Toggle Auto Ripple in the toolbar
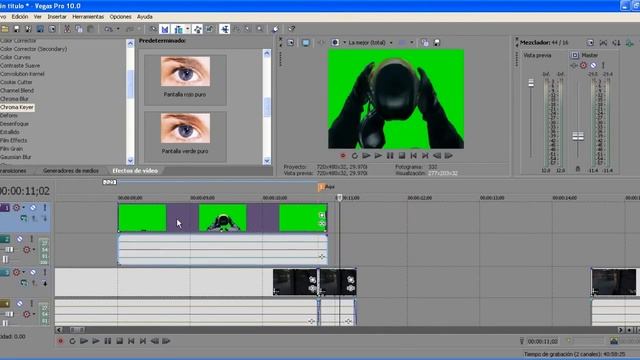Image resolution: width=640 pixels, height=360 pixels. [178, 29]
